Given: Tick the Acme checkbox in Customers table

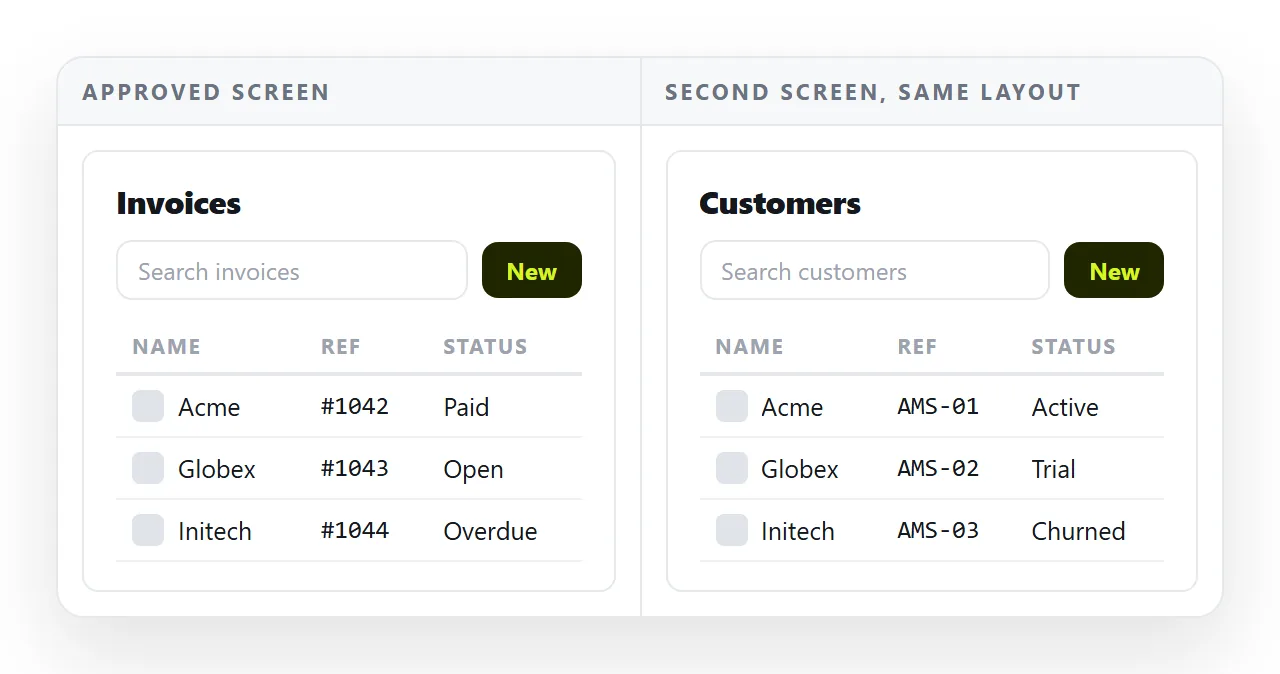Looking at the screenshot, I should point(732,406).
